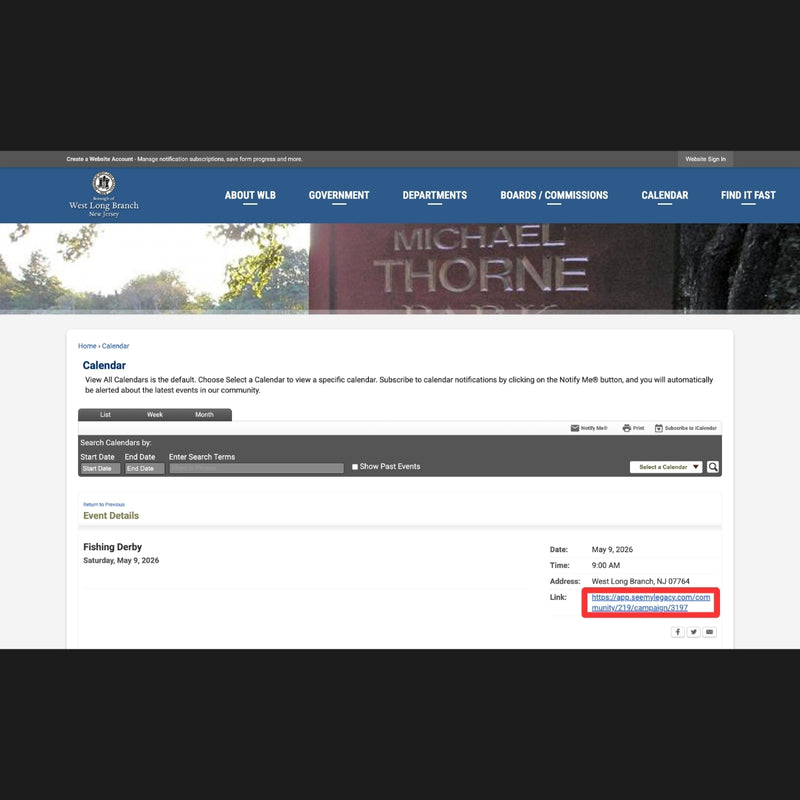Click the Print printer icon
Image resolution: width=800 pixels, height=800 pixels.
click(x=627, y=428)
